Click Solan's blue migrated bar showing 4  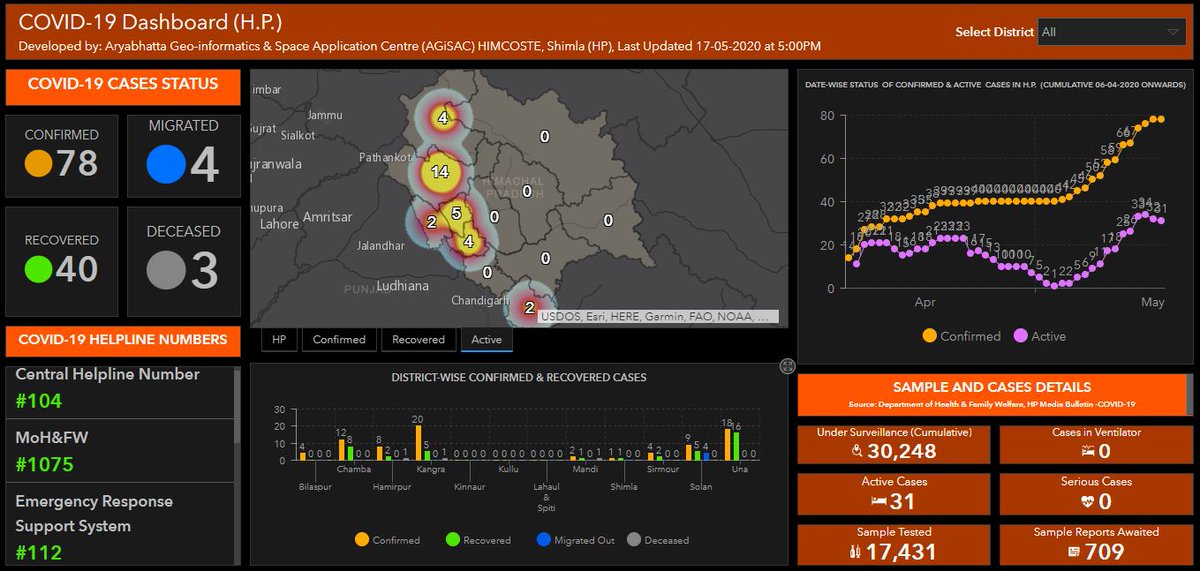(x=706, y=457)
